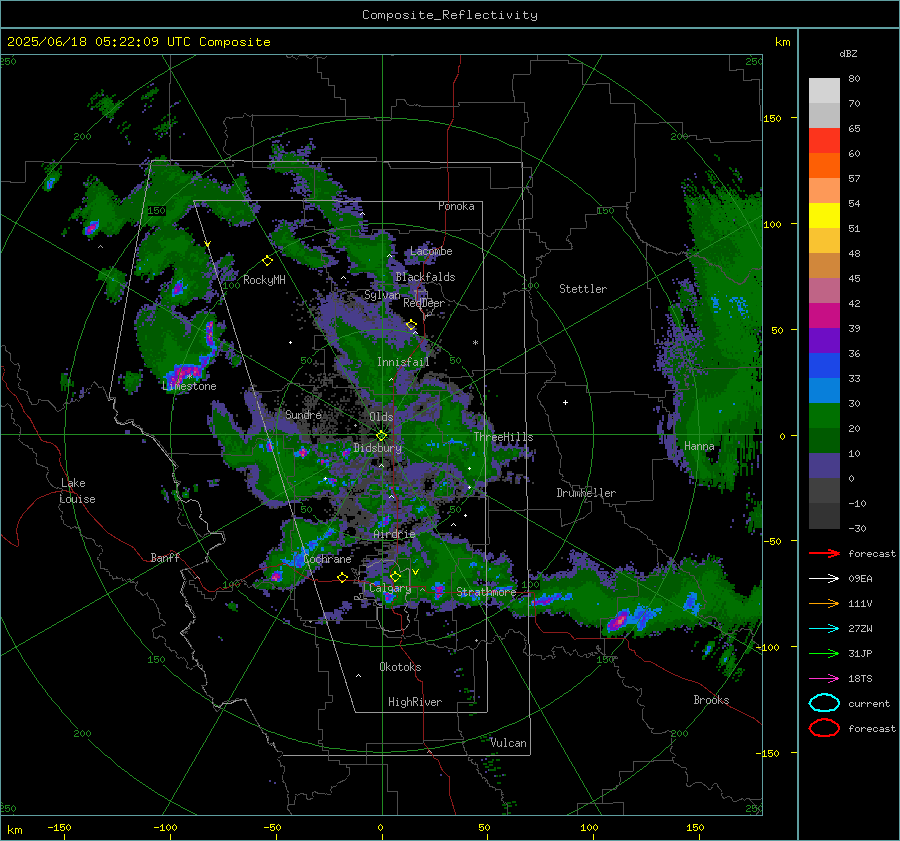Click the green 31JP arrow symbol

[x=824, y=653]
